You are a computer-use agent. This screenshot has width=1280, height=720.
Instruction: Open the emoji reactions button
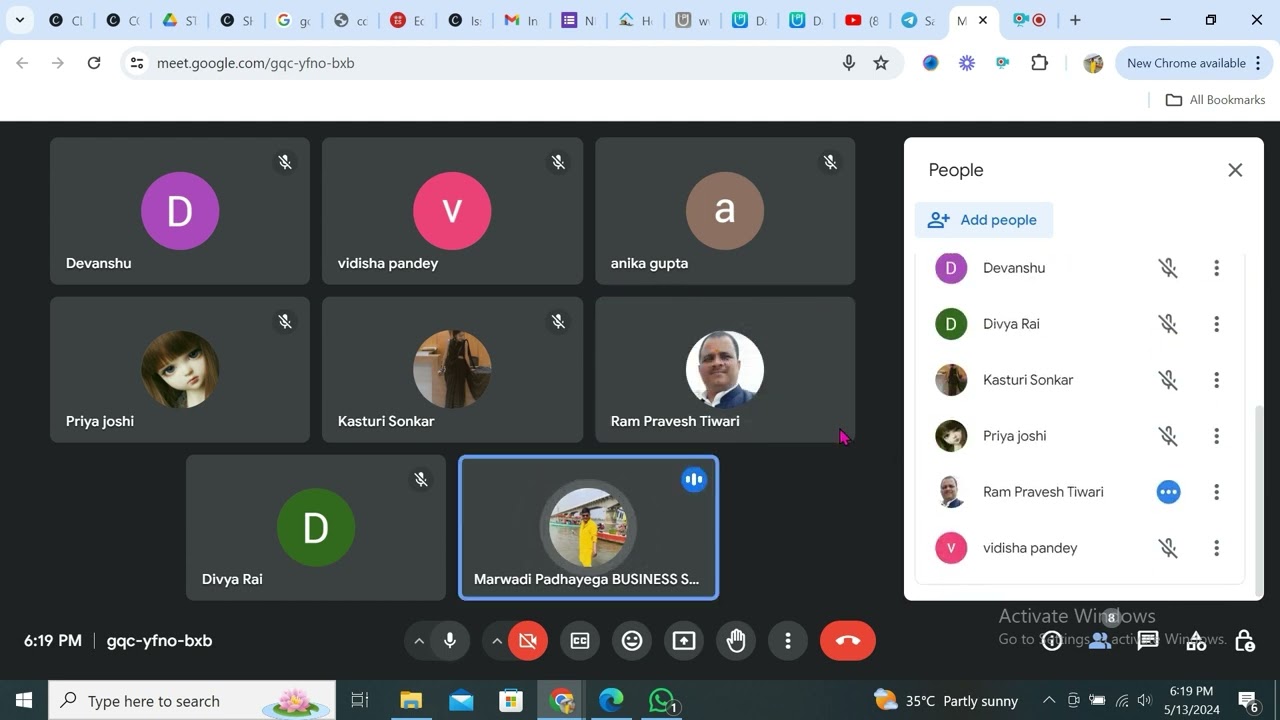click(x=632, y=641)
